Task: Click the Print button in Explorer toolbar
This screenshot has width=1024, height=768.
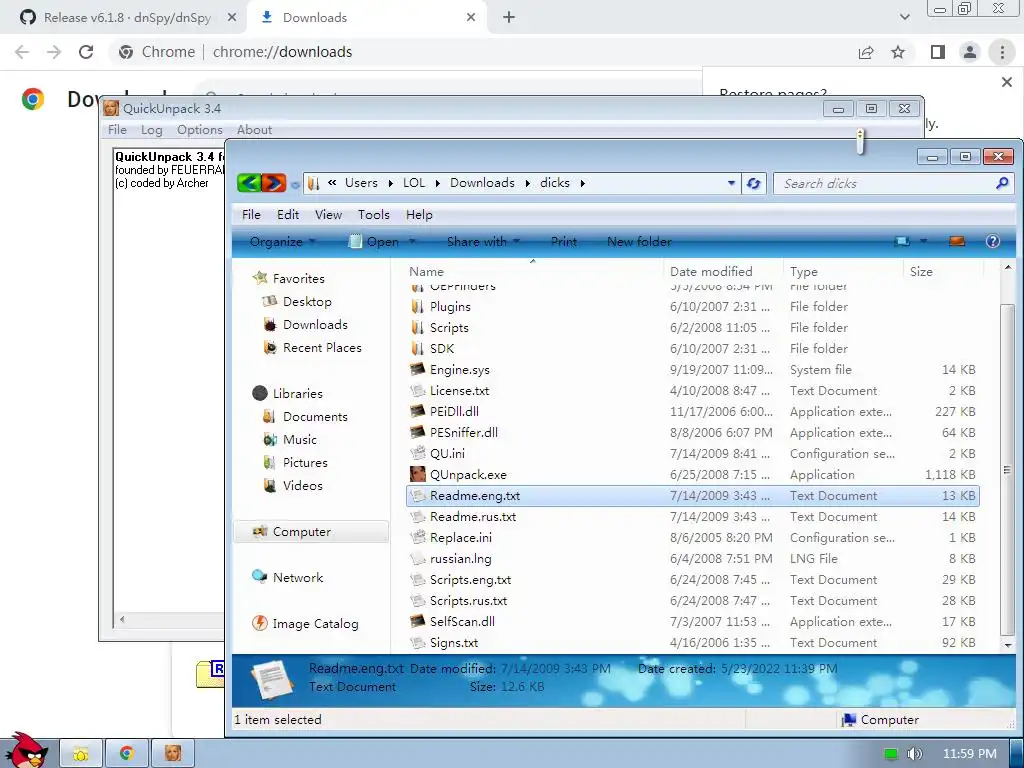Action: pyautogui.click(x=564, y=242)
